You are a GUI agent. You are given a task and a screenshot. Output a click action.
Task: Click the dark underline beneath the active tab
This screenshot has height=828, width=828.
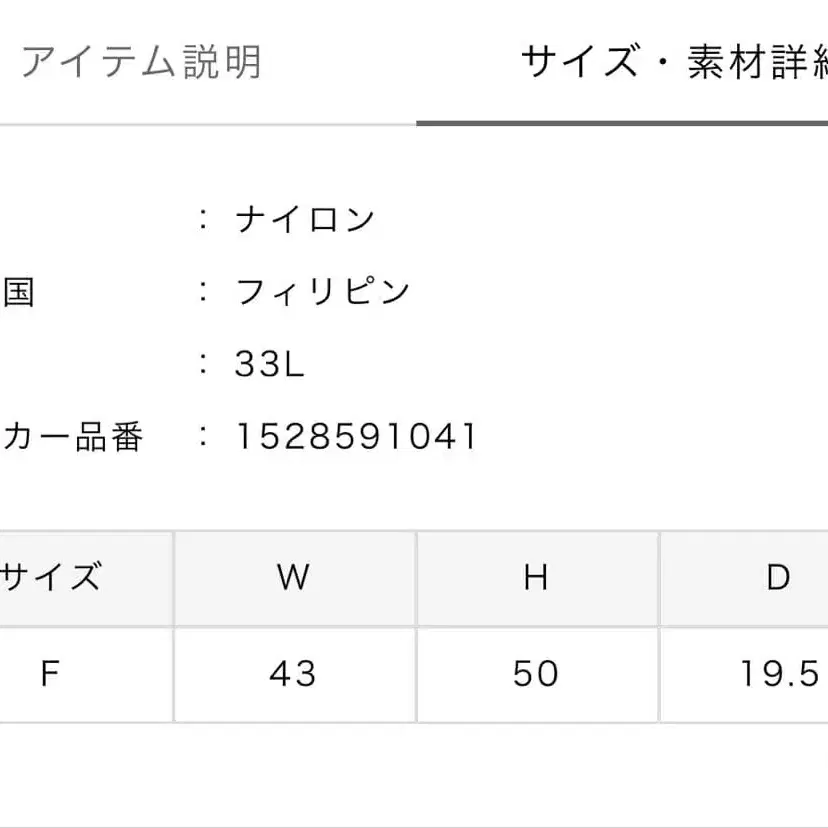tap(621, 123)
